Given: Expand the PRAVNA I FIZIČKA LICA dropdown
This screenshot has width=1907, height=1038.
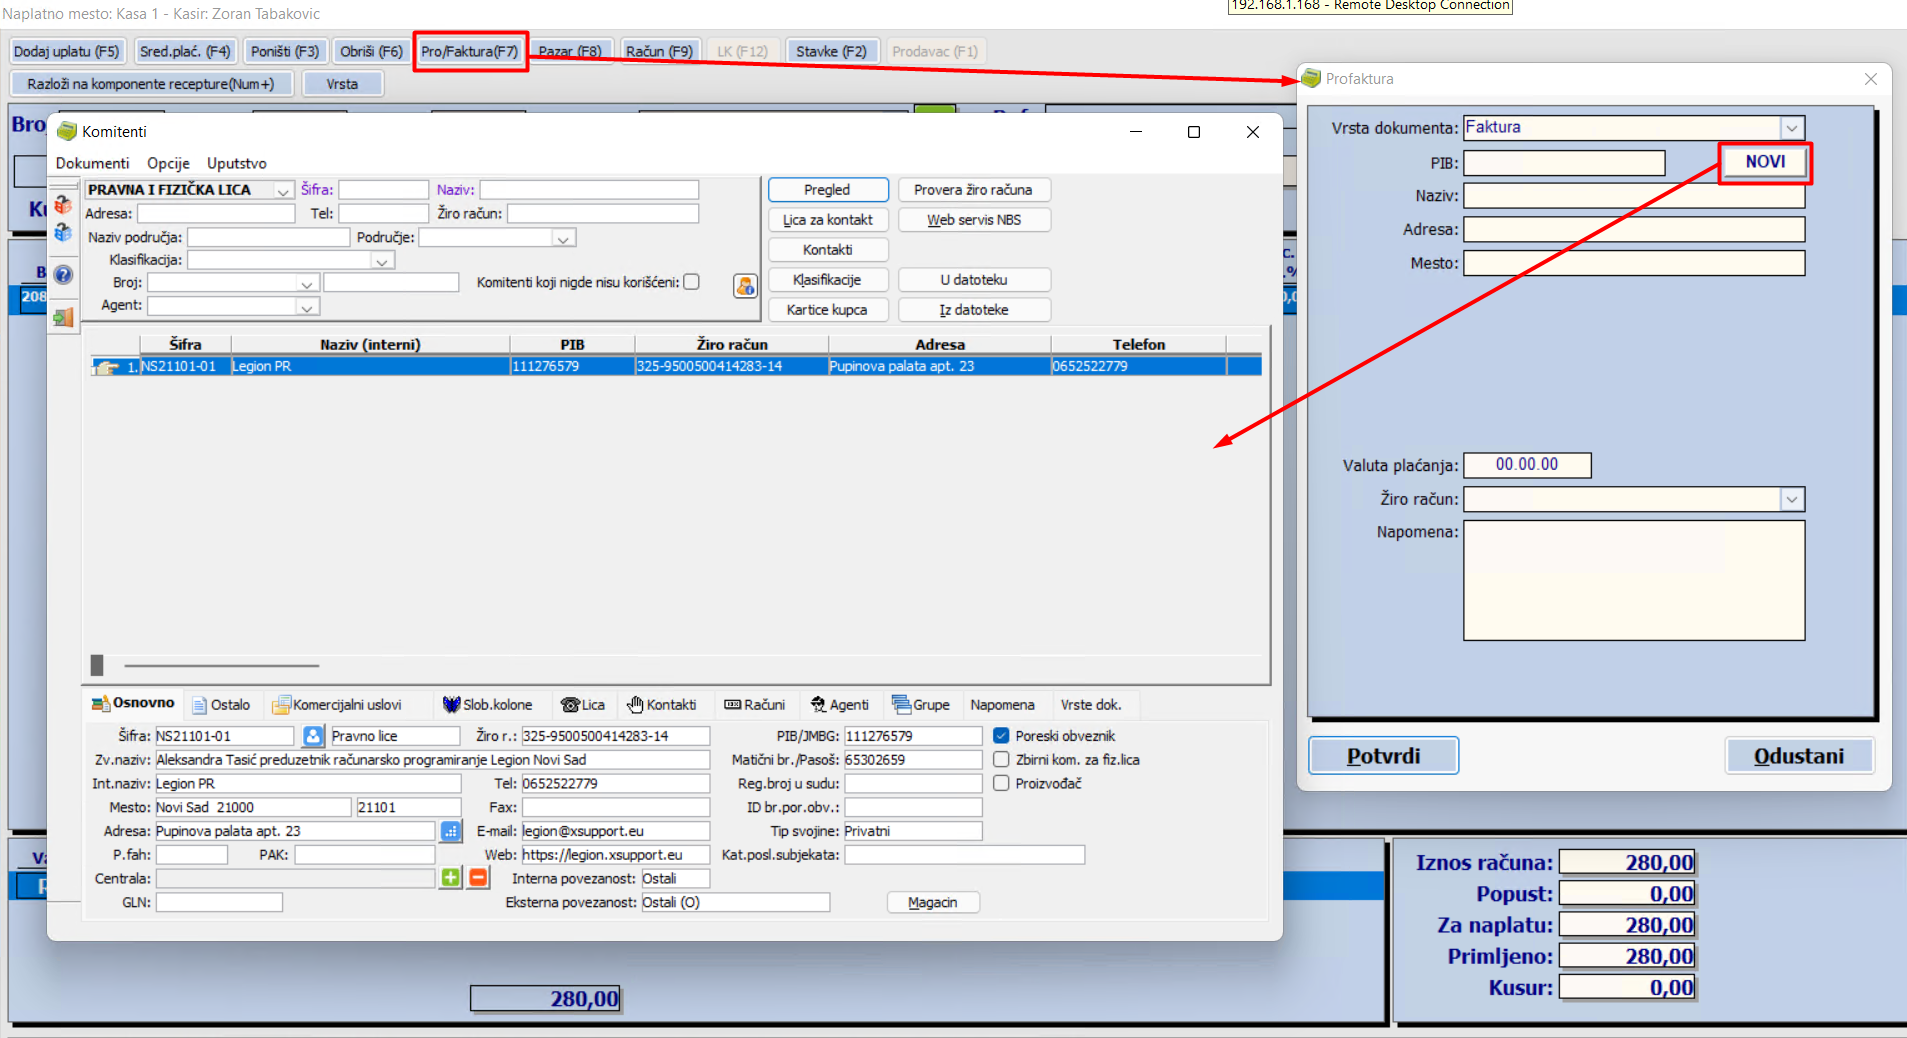Looking at the screenshot, I should coord(283,190).
